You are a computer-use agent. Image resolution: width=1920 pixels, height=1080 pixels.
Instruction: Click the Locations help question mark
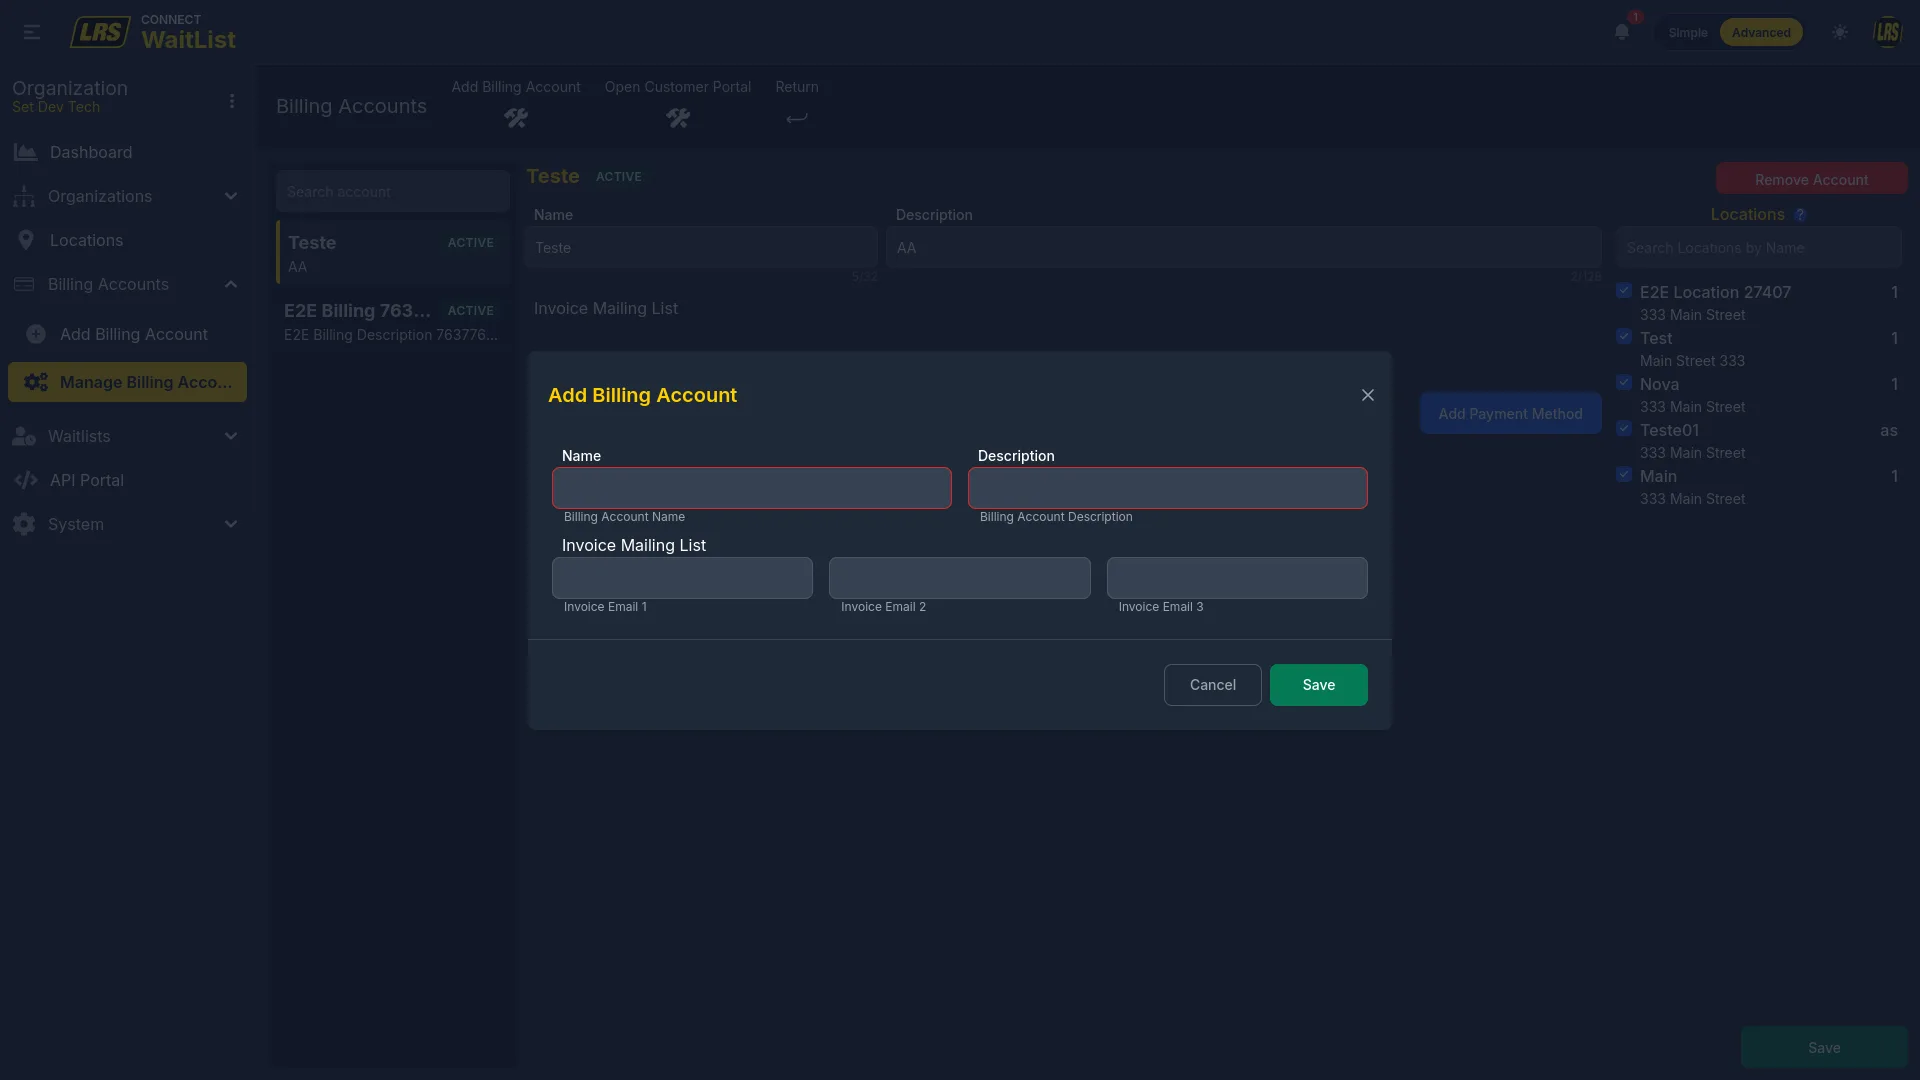(1800, 215)
